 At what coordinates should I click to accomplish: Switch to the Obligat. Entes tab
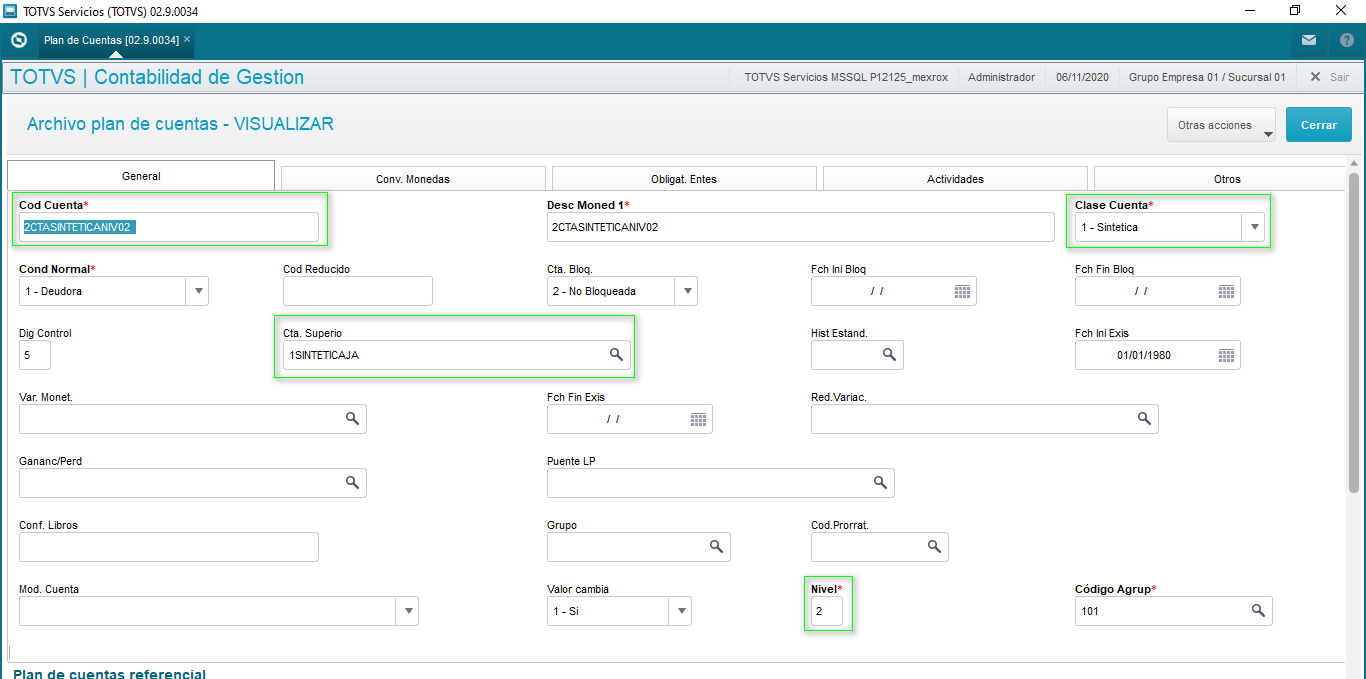684,179
